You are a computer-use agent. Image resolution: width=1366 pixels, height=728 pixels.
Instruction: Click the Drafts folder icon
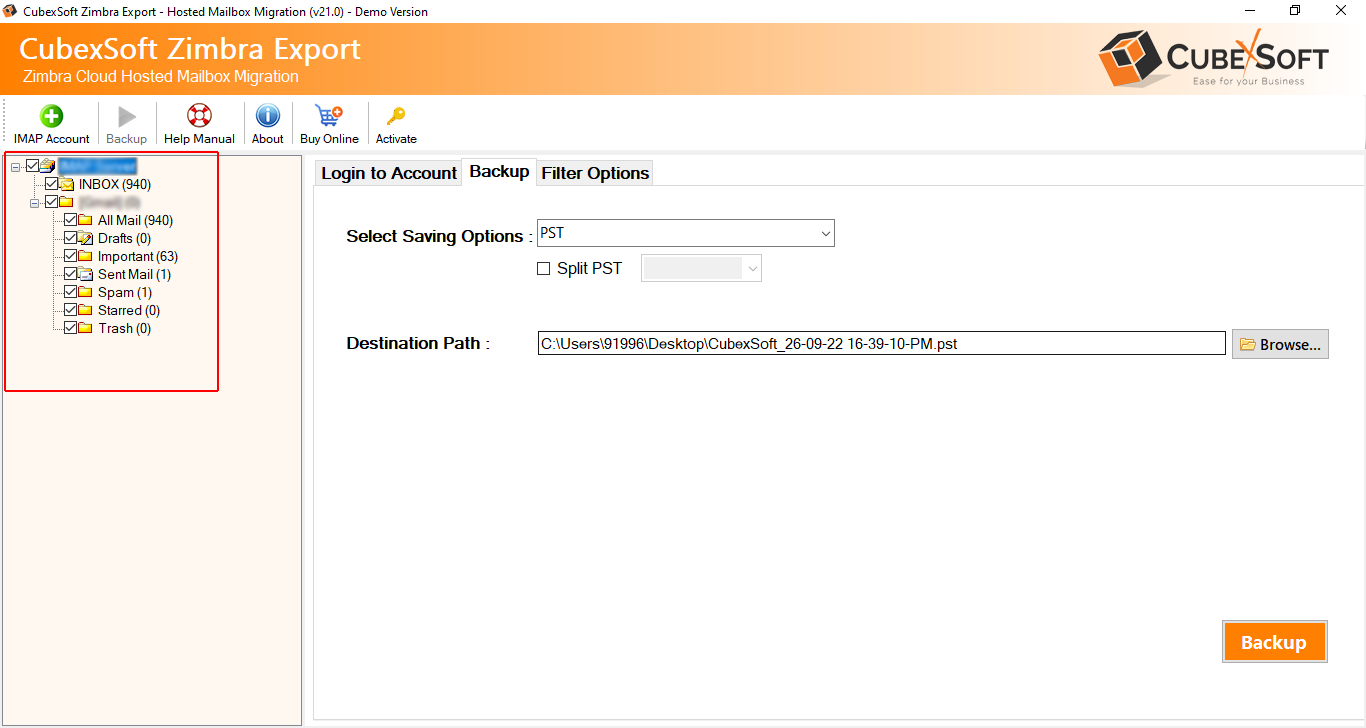coord(86,238)
